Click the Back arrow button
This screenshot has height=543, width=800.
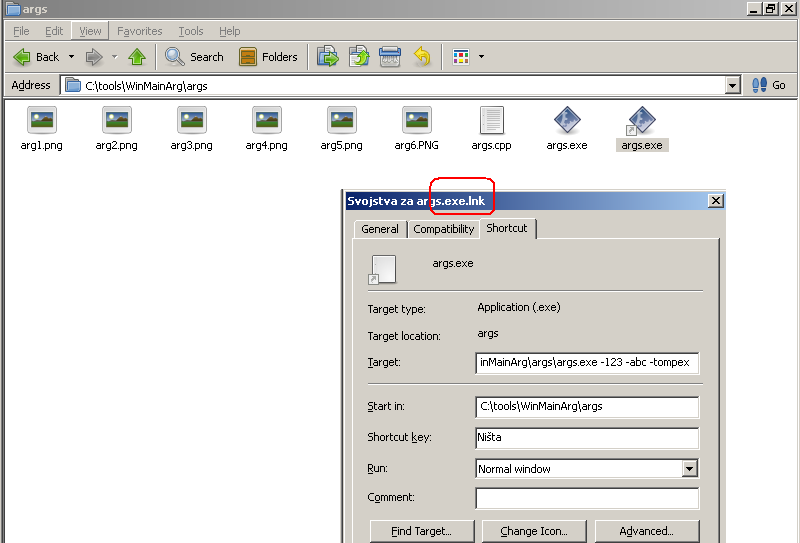click(x=36, y=57)
